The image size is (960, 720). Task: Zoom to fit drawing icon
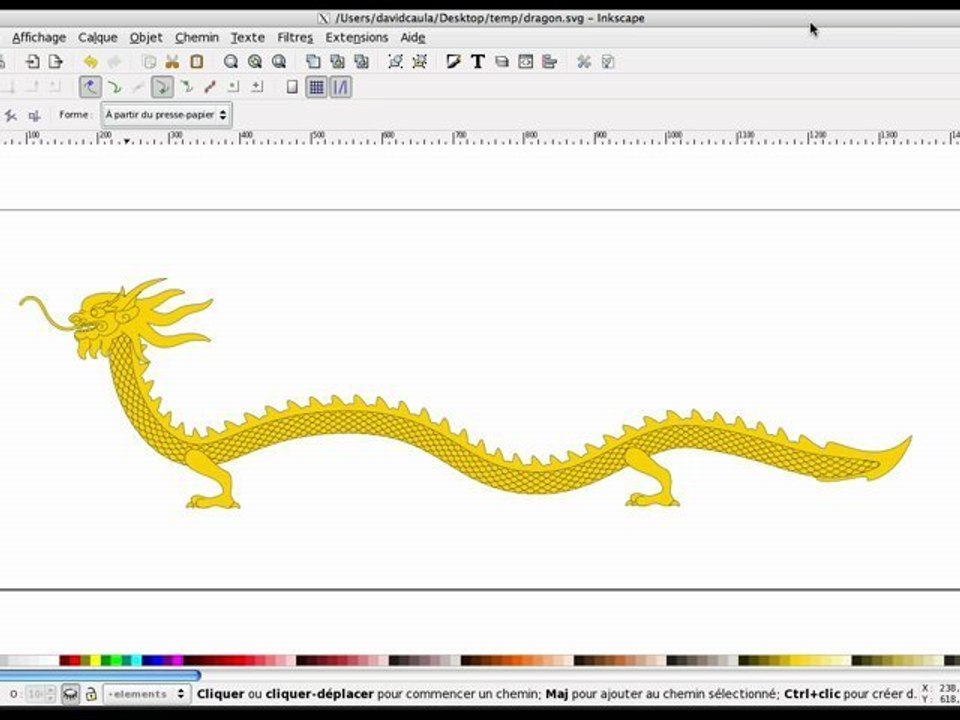(255, 61)
